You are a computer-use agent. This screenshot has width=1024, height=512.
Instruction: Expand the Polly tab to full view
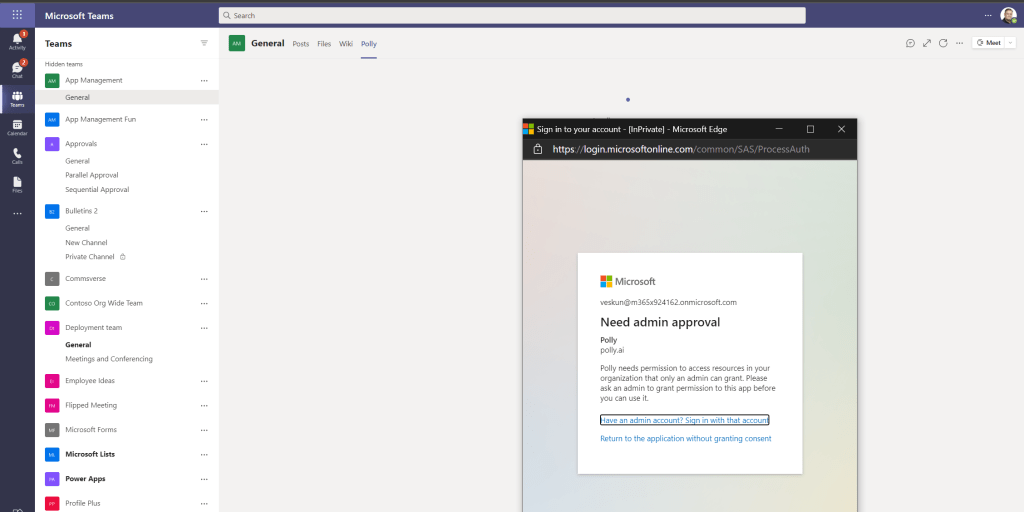(x=927, y=43)
